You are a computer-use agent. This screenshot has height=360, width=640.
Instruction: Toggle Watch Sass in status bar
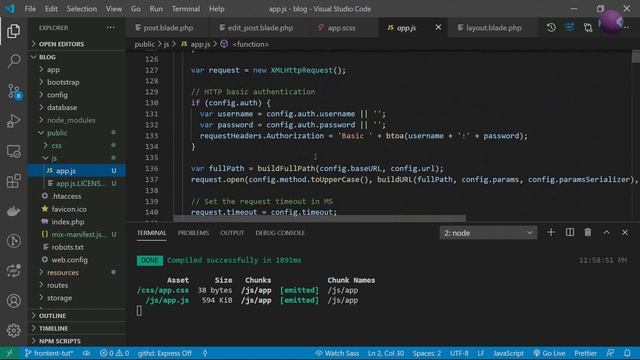coord(337,353)
